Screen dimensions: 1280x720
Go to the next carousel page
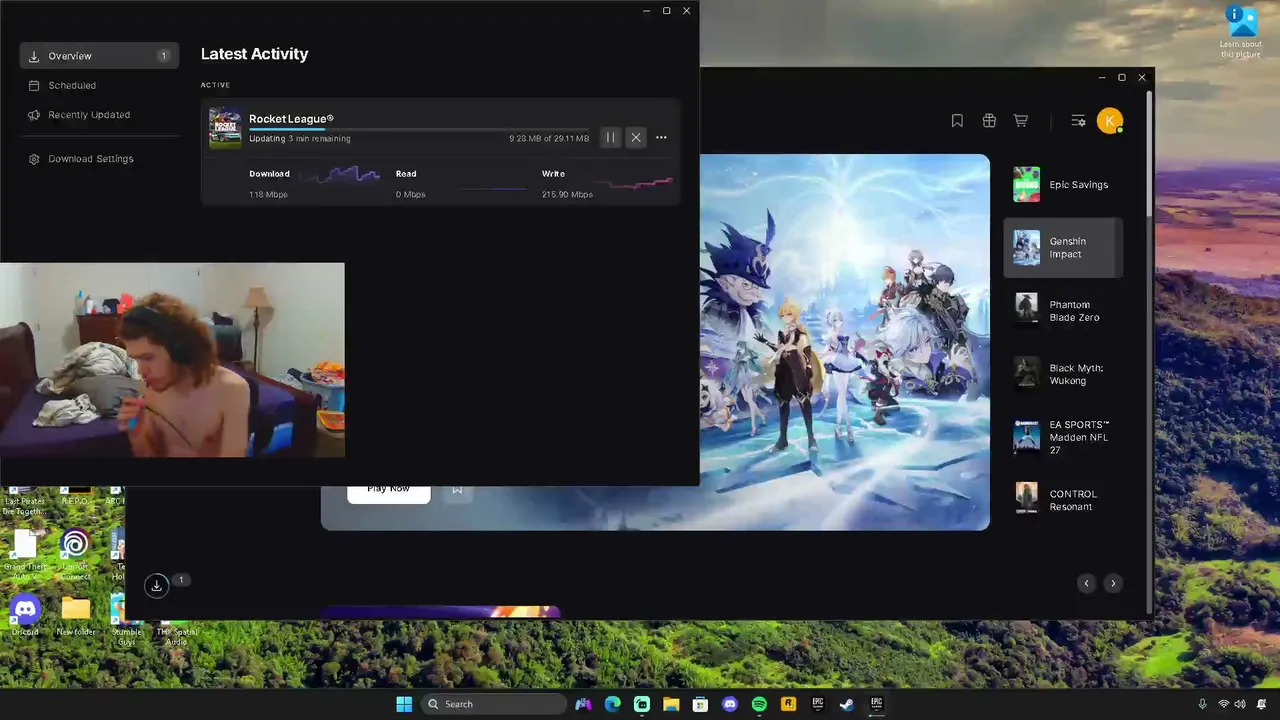pyautogui.click(x=1113, y=583)
